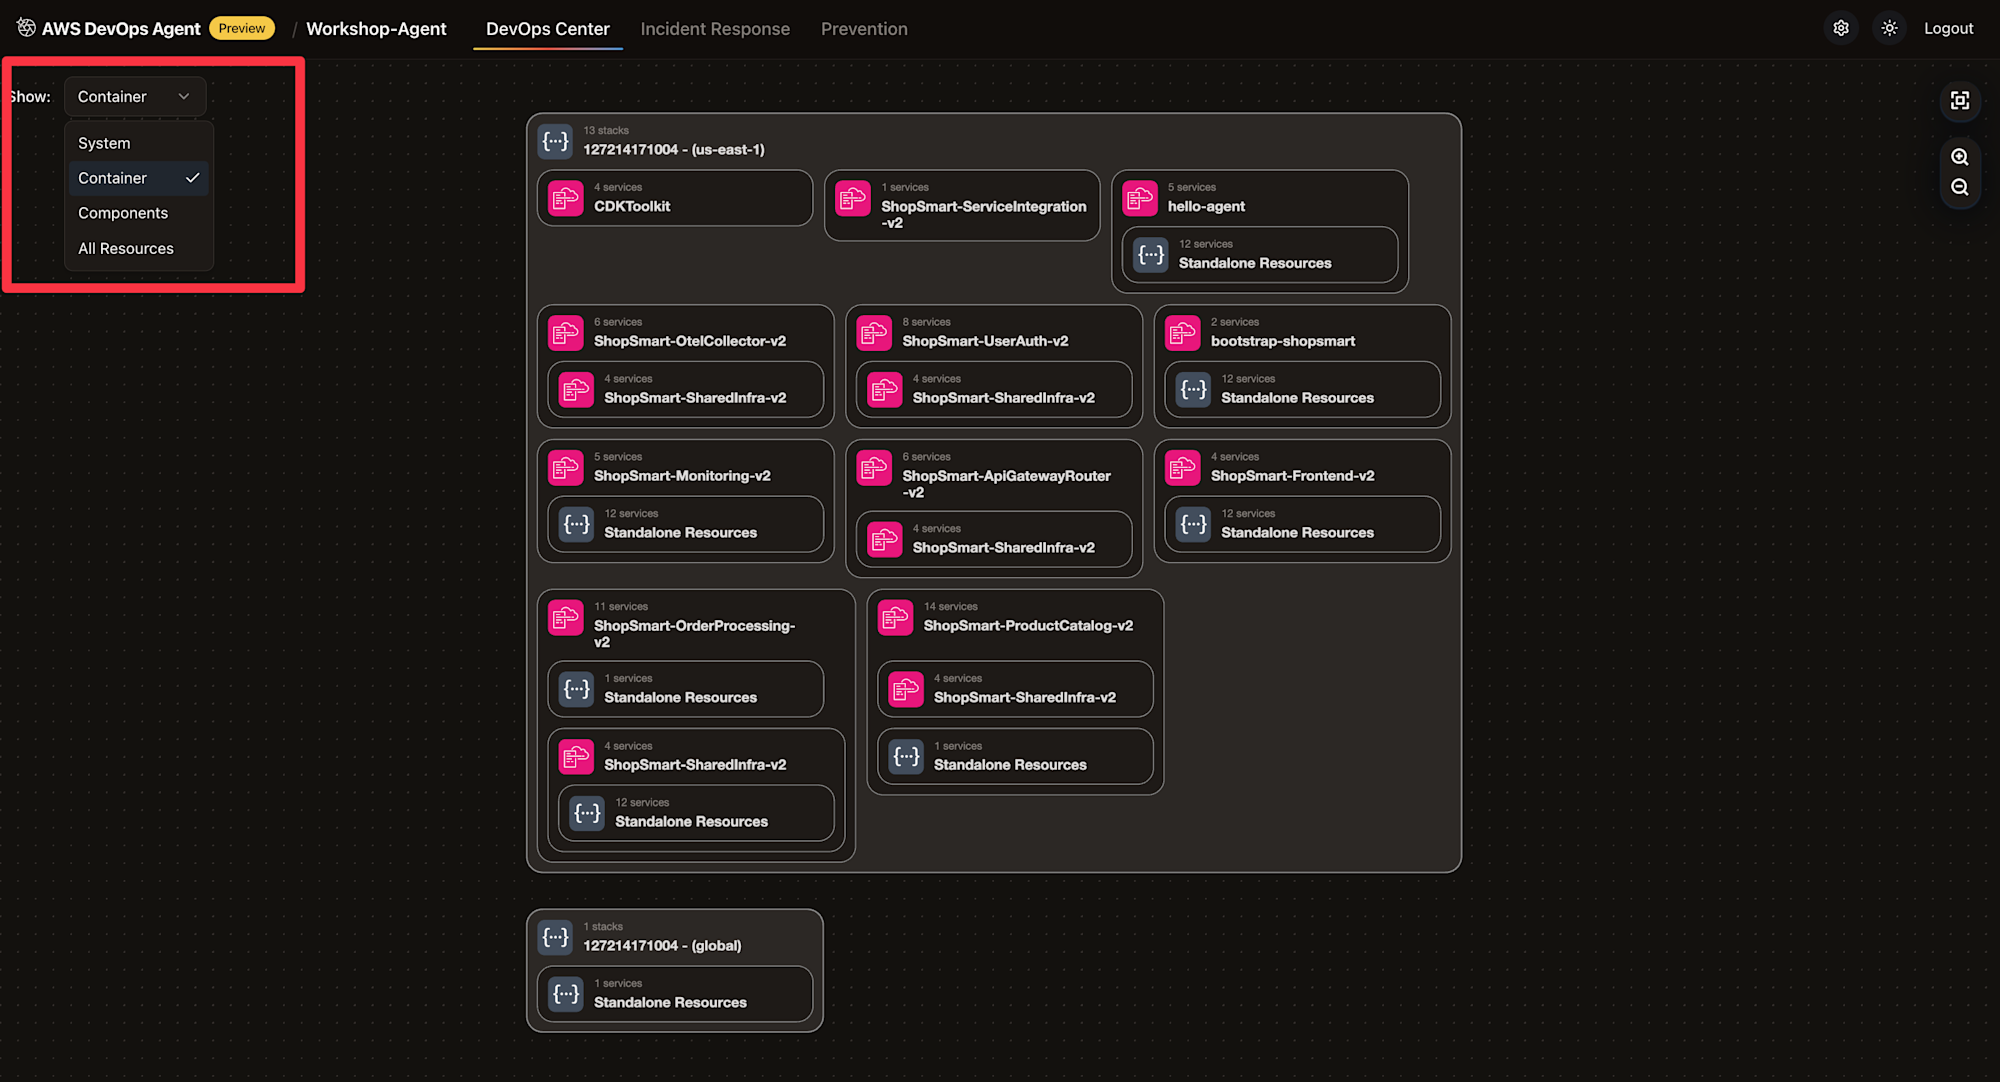Choose System view in Show list

[104, 143]
